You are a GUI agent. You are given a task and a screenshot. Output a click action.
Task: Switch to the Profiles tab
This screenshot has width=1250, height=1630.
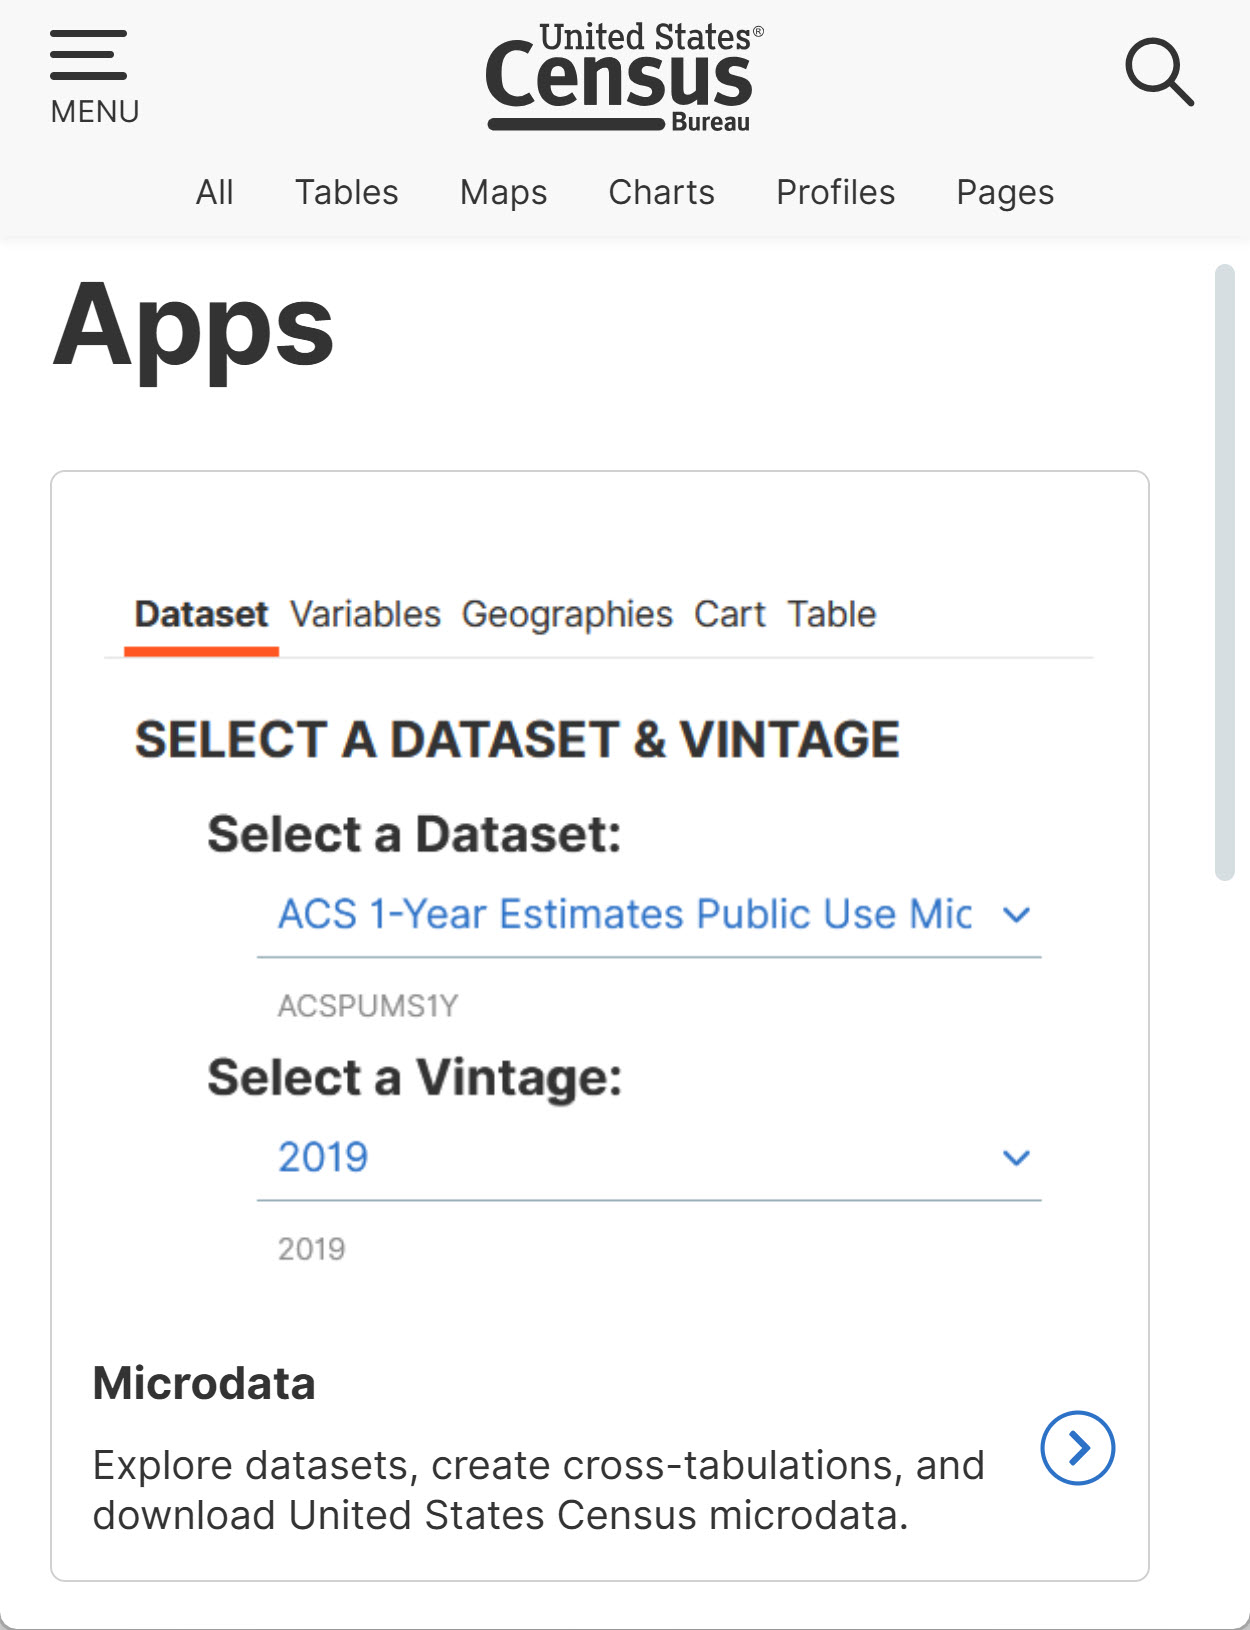(x=835, y=192)
